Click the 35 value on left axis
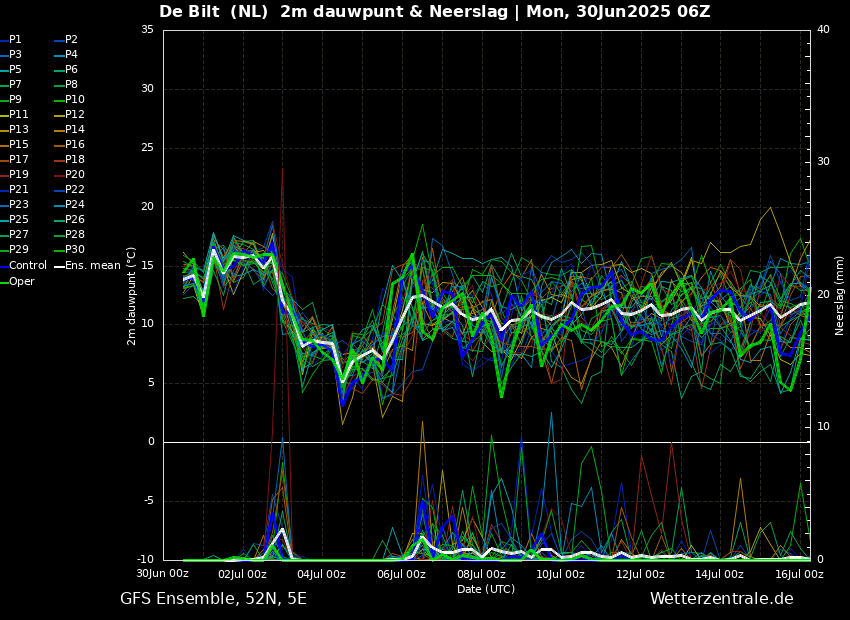 (x=147, y=29)
